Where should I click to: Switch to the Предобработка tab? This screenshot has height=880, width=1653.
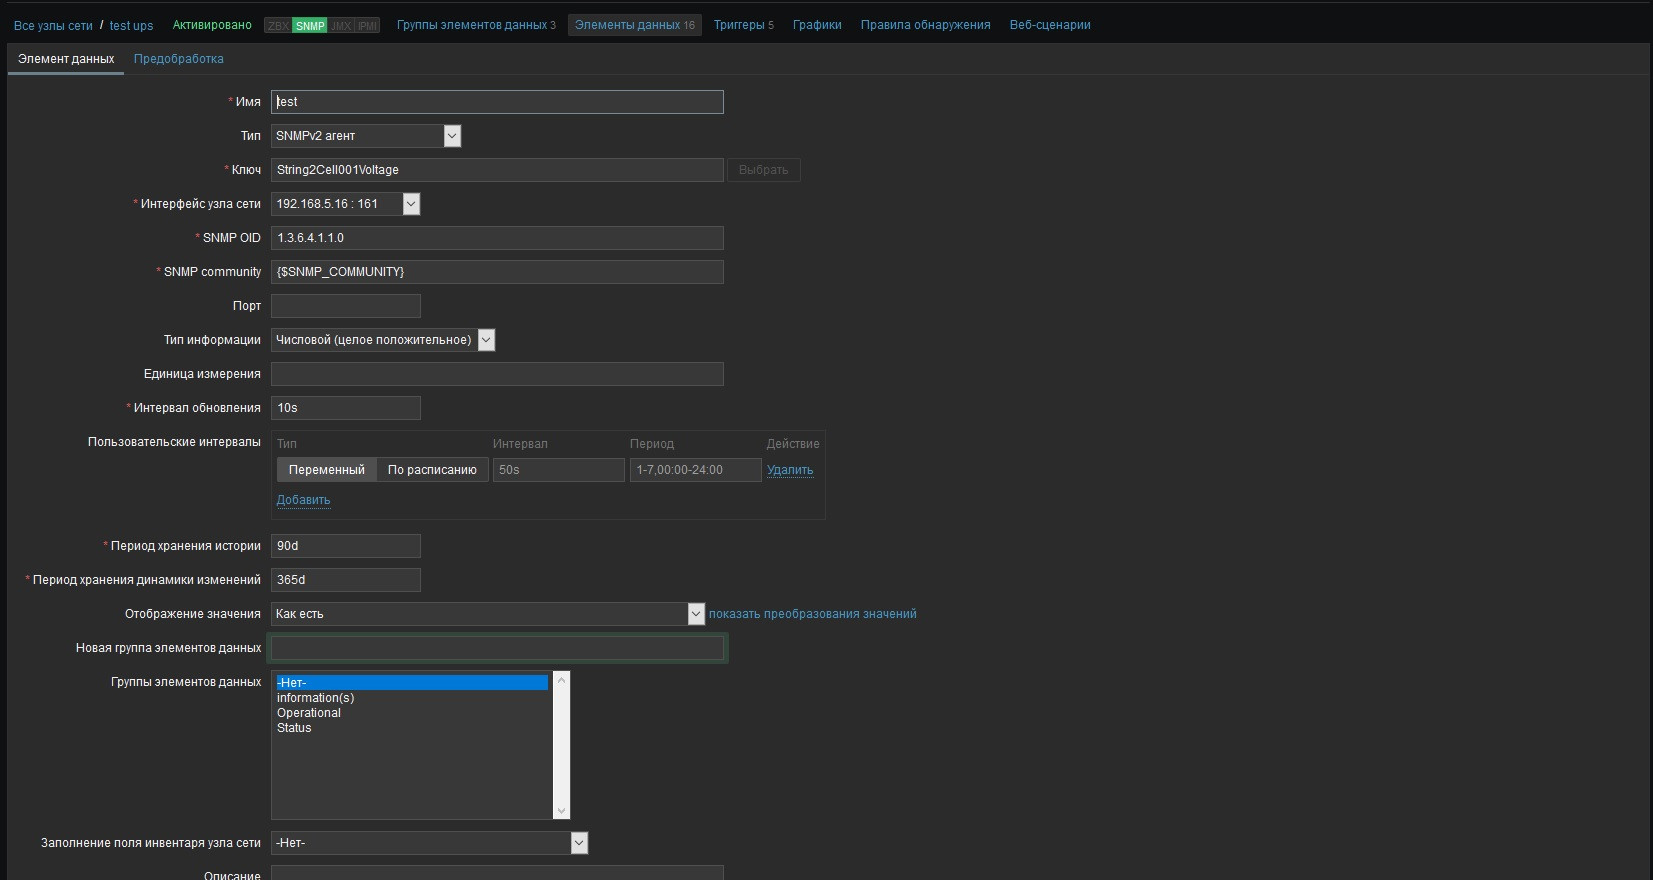pos(179,59)
